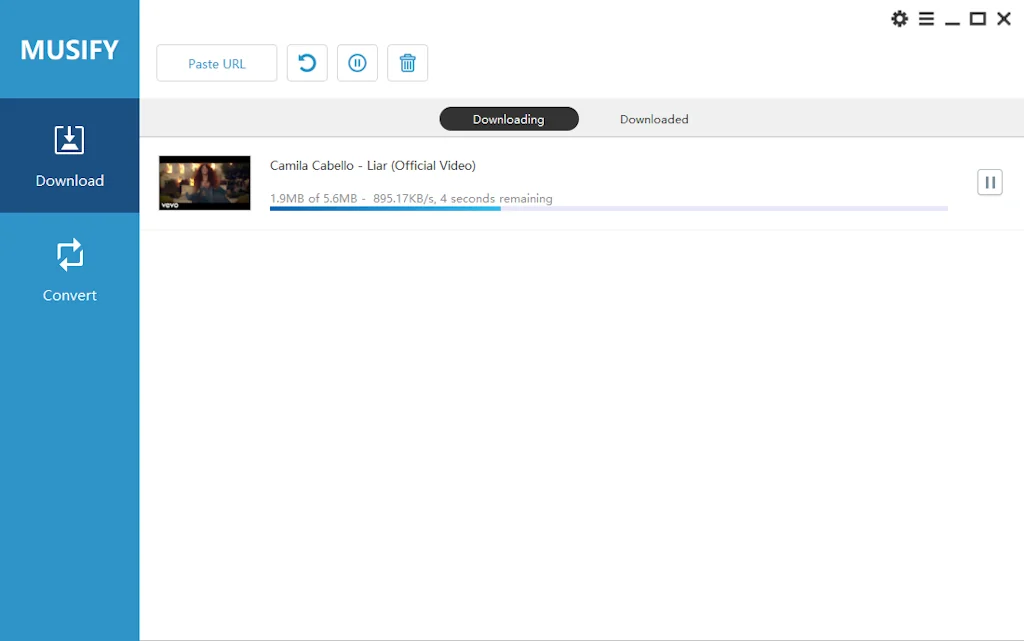Click the resume all downloads arrow icon
The width and height of the screenshot is (1024, 641).
pyautogui.click(x=307, y=63)
